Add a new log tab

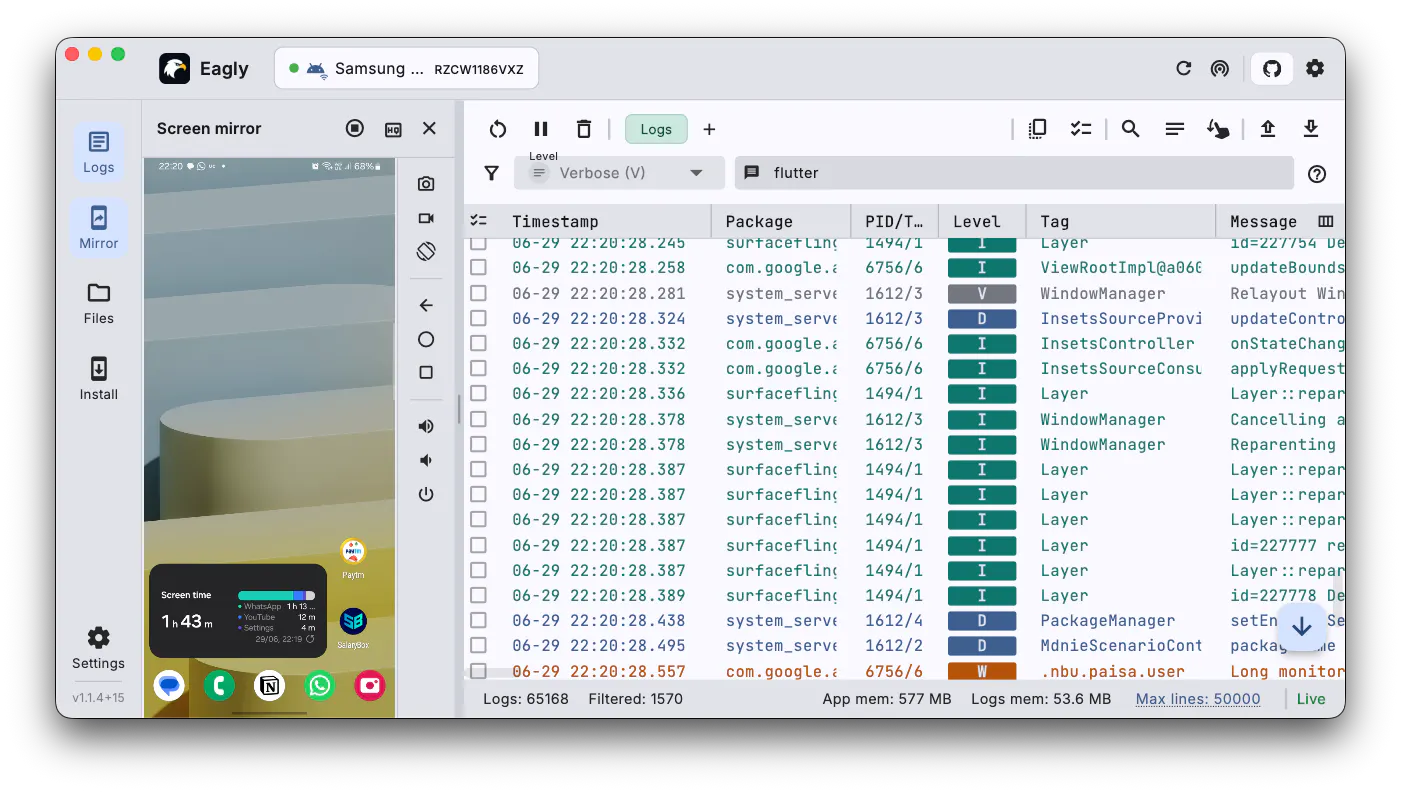tap(709, 129)
